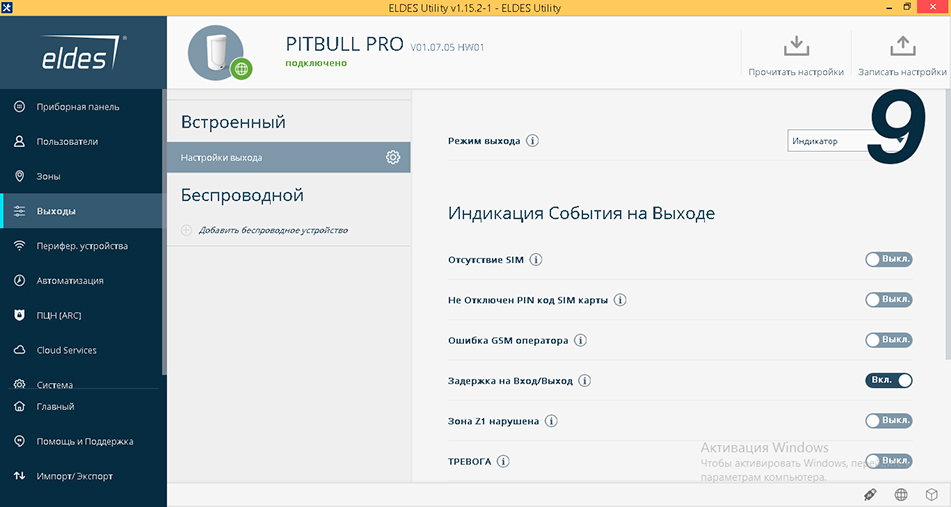Click the sidebar menu scrollbar
The height and width of the screenshot is (507, 951).
pos(164,232)
